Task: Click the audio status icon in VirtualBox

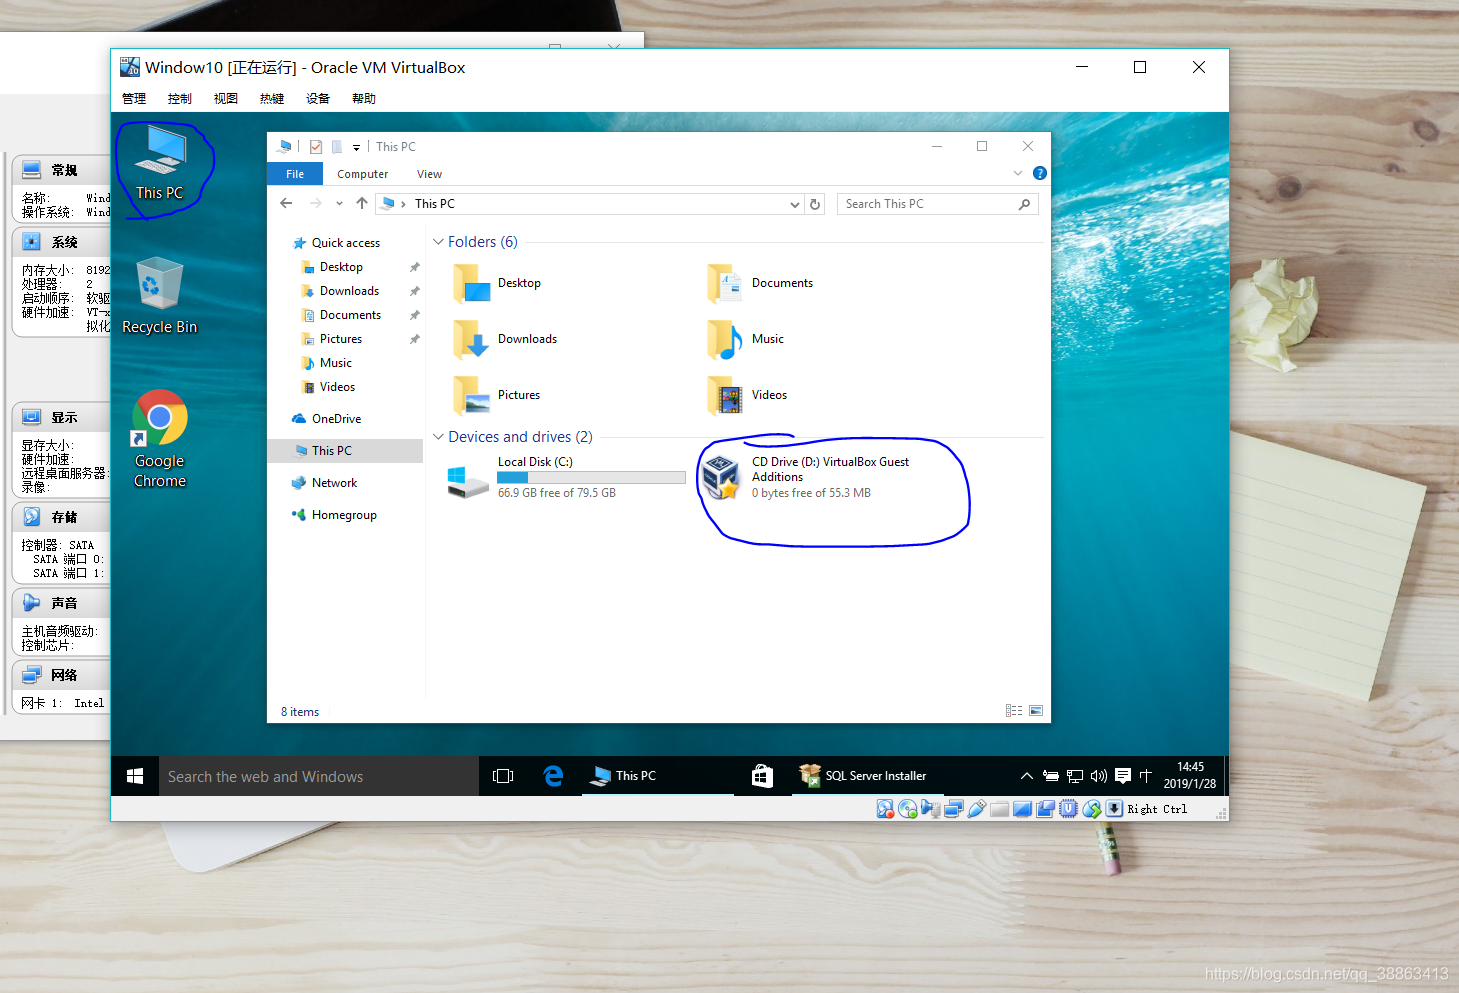Action: [x=931, y=809]
